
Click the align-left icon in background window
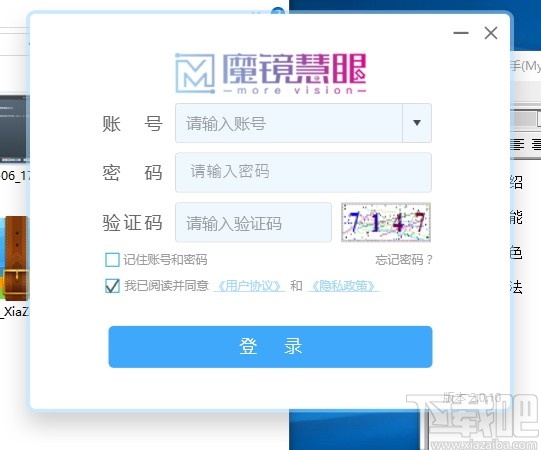click(x=518, y=144)
